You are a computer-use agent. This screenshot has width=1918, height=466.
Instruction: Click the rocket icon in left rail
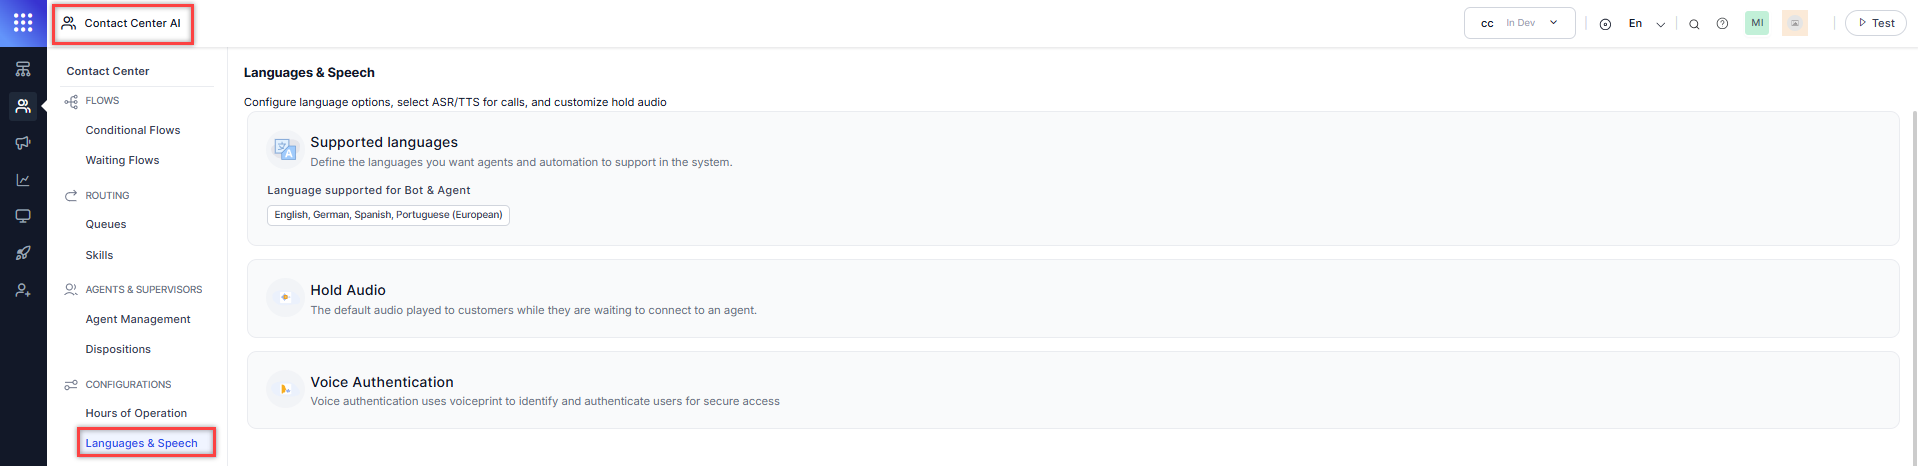23,253
